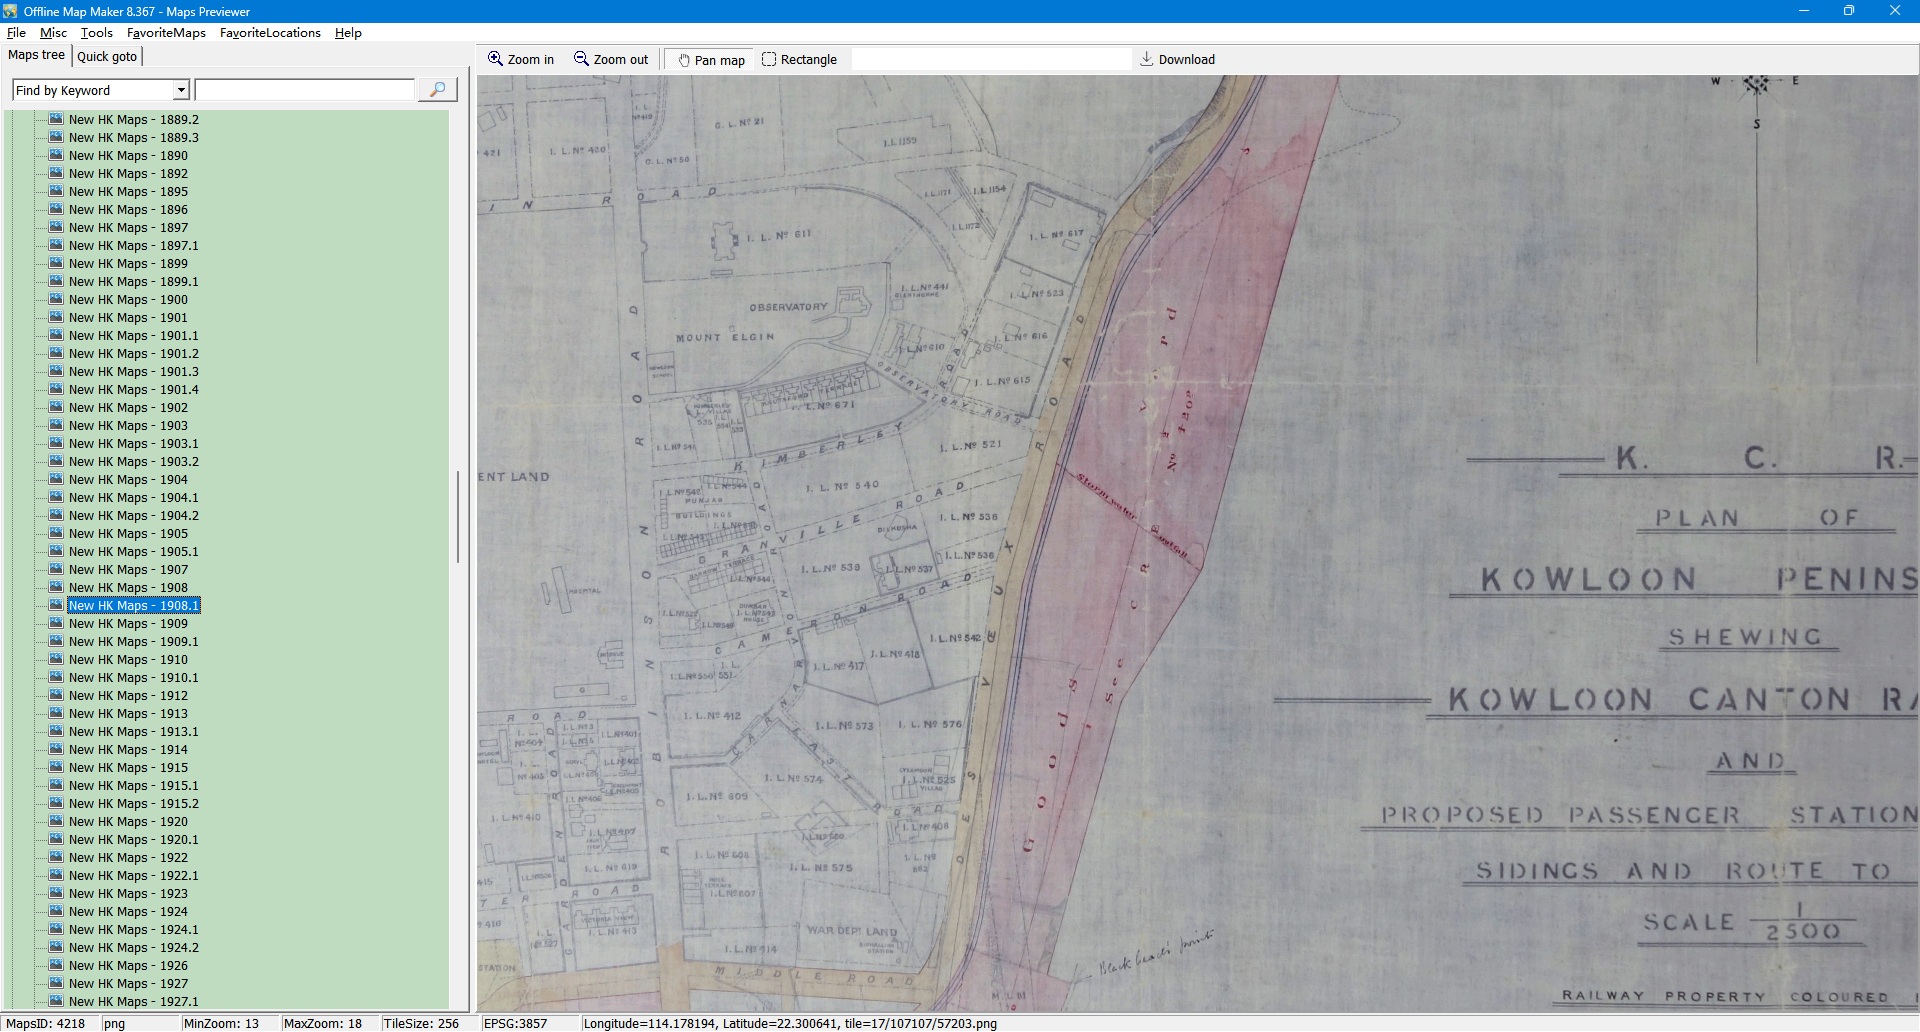Click the Zoom in magnifier icon
The image size is (1920, 1032).
[x=495, y=59]
